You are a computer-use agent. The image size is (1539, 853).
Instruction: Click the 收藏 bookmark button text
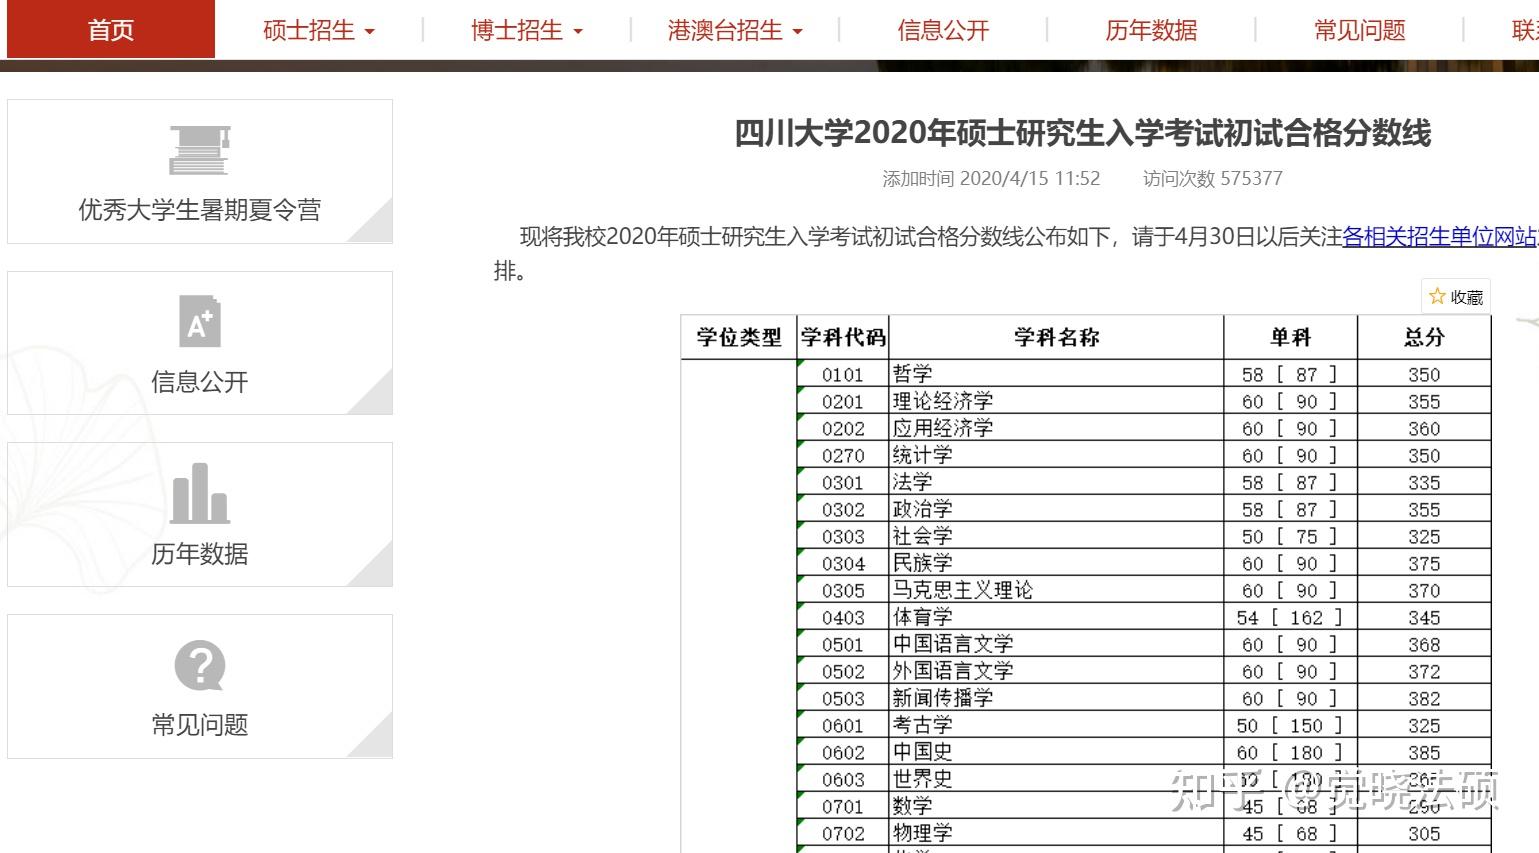coord(1467,297)
